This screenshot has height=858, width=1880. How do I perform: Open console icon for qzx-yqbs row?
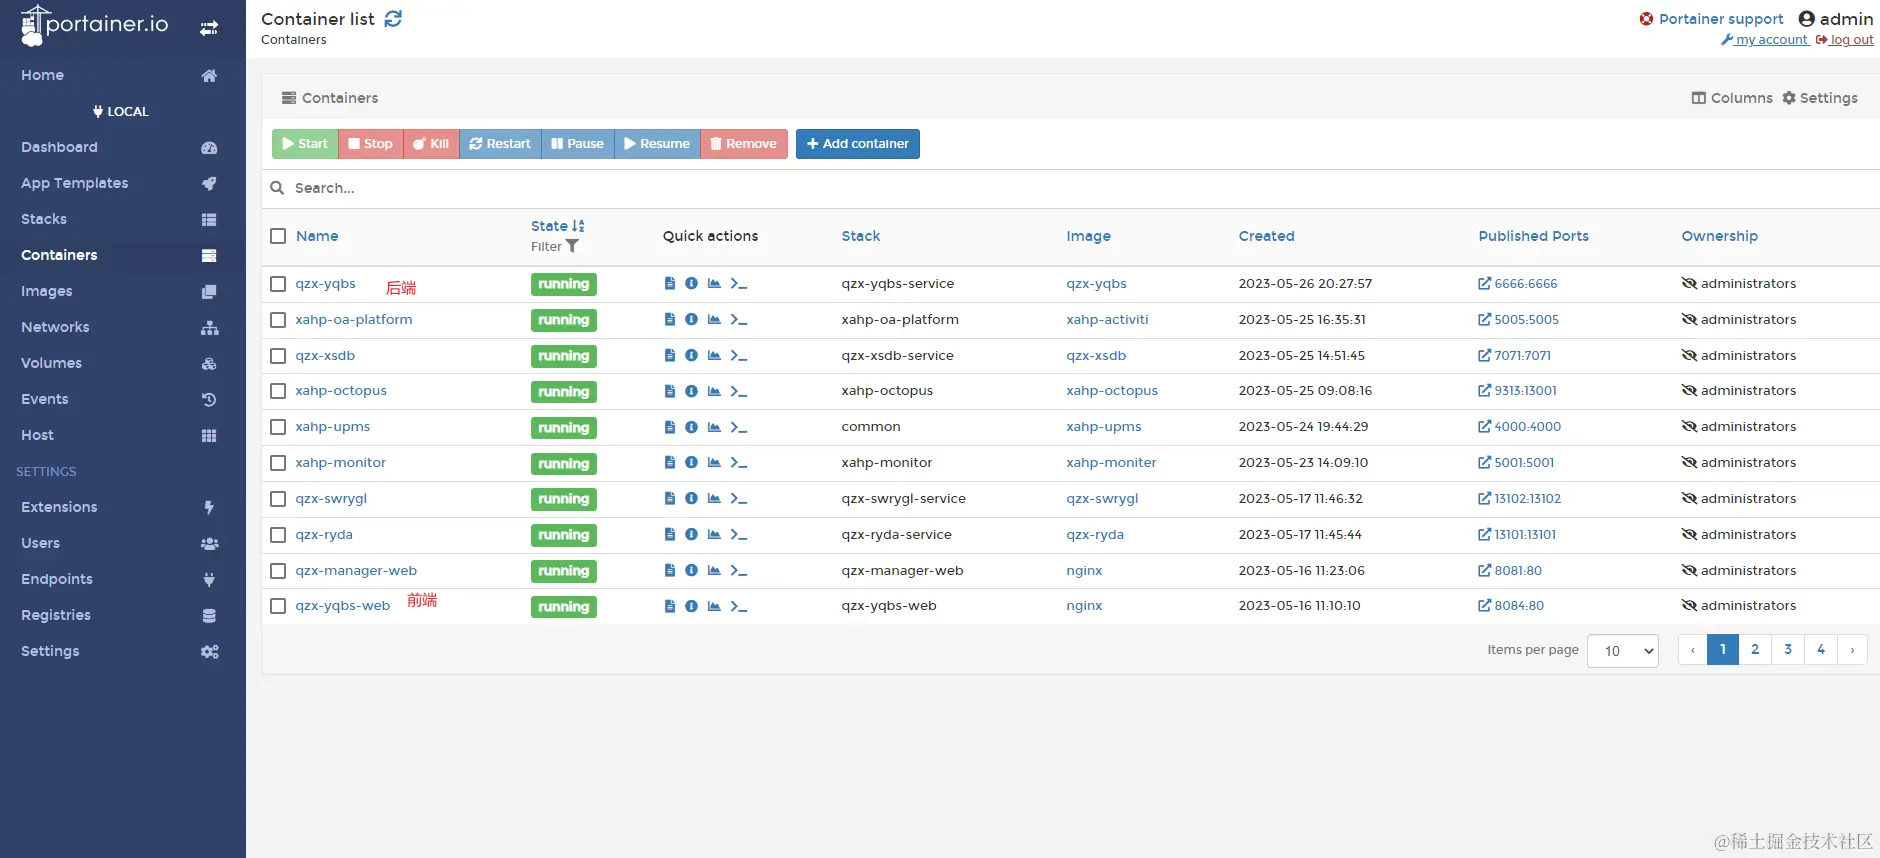[x=738, y=284]
